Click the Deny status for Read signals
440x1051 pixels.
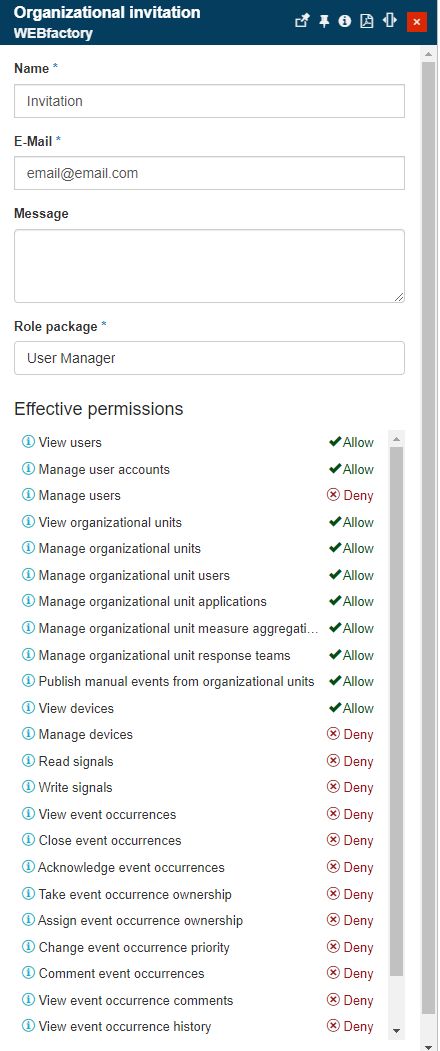pyautogui.click(x=349, y=761)
